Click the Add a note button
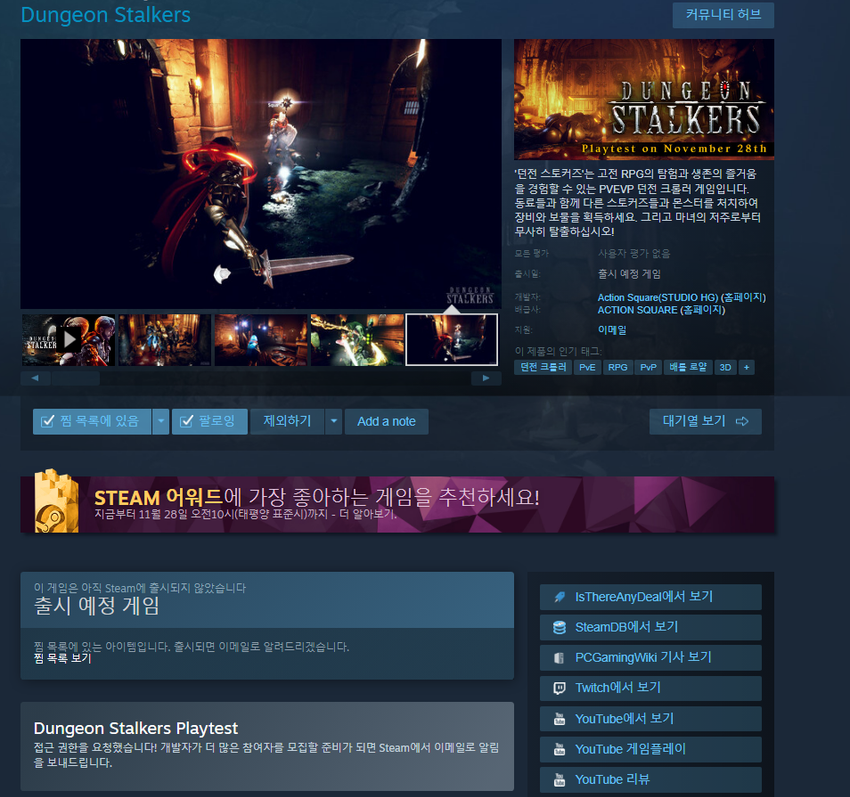The height and width of the screenshot is (797, 850). 387,421
